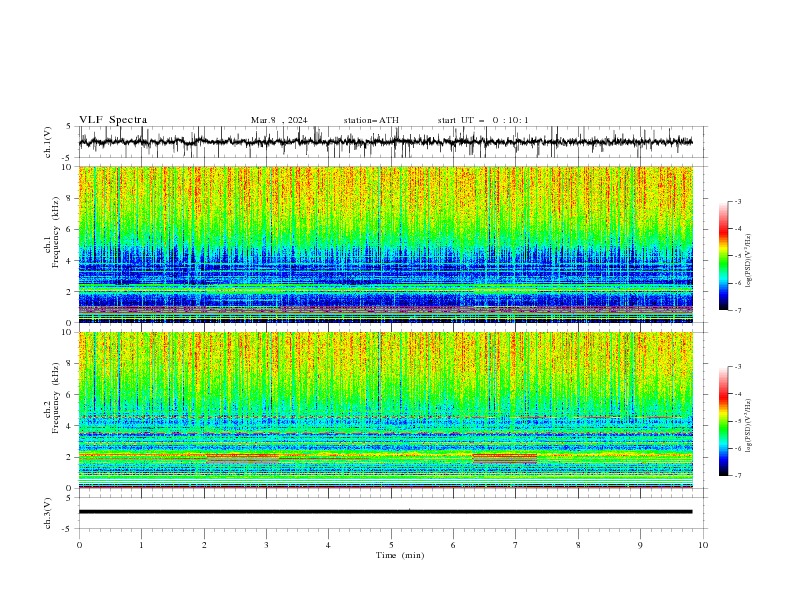Click the lower ch.2 color scale bar
The height and width of the screenshot is (612, 792).
[x=724, y=421]
